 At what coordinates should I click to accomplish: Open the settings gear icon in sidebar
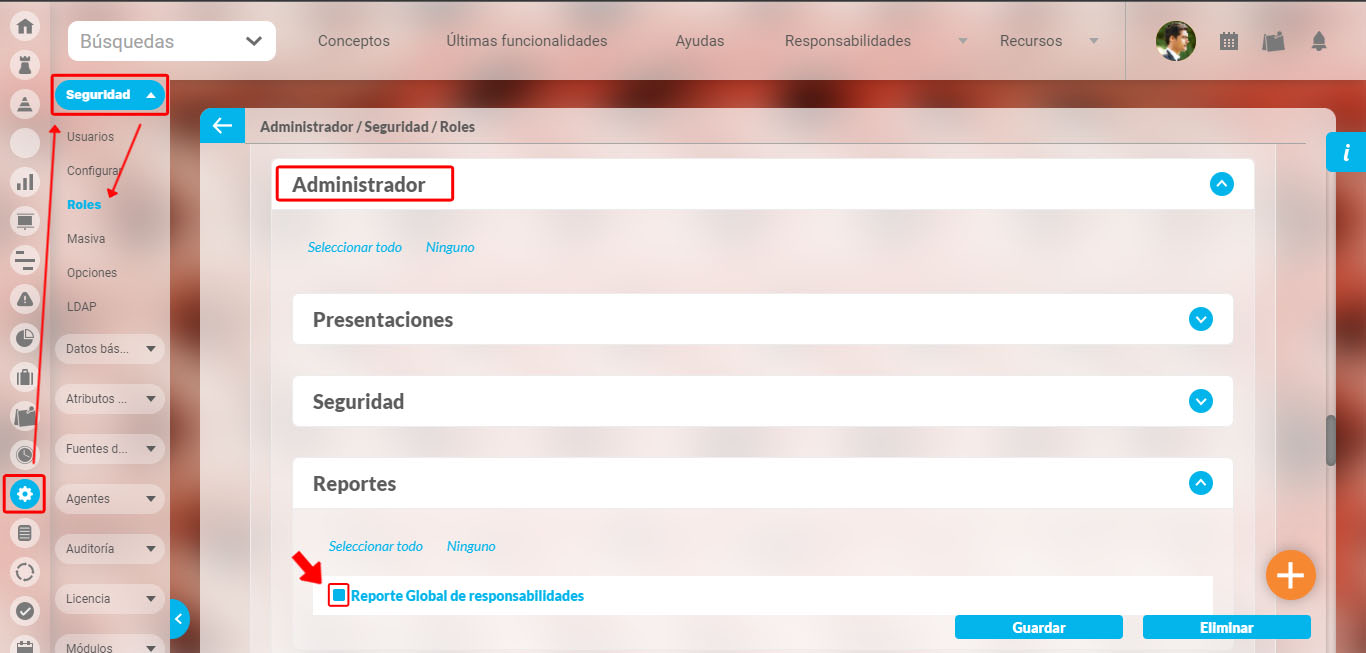pyautogui.click(x=25, y=494)
